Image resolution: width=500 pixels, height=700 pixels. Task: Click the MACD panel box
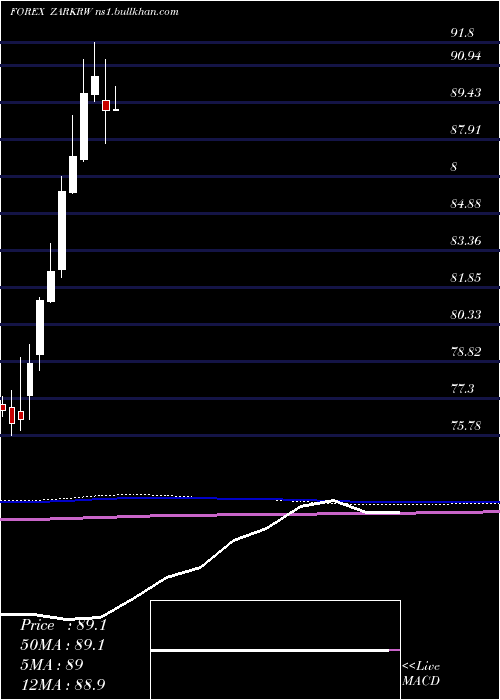click(x=275, y=650)
